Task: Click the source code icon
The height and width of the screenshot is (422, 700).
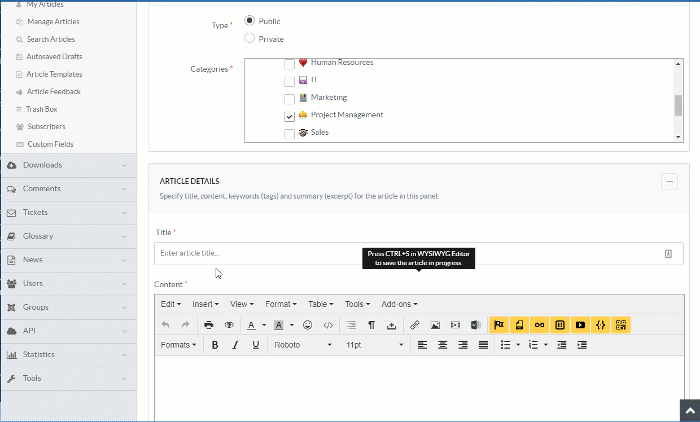Action: pos(328,325)
